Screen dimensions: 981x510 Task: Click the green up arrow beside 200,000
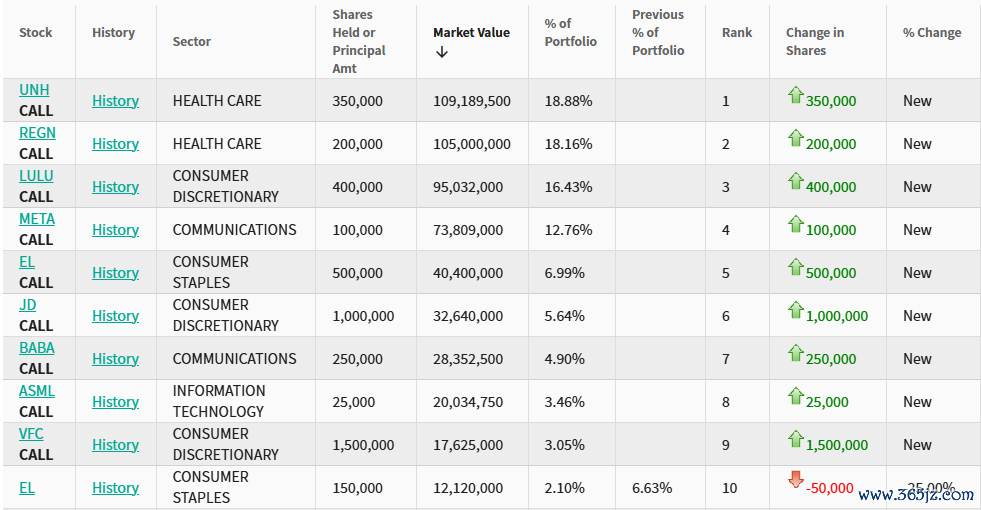pos(795,138)
